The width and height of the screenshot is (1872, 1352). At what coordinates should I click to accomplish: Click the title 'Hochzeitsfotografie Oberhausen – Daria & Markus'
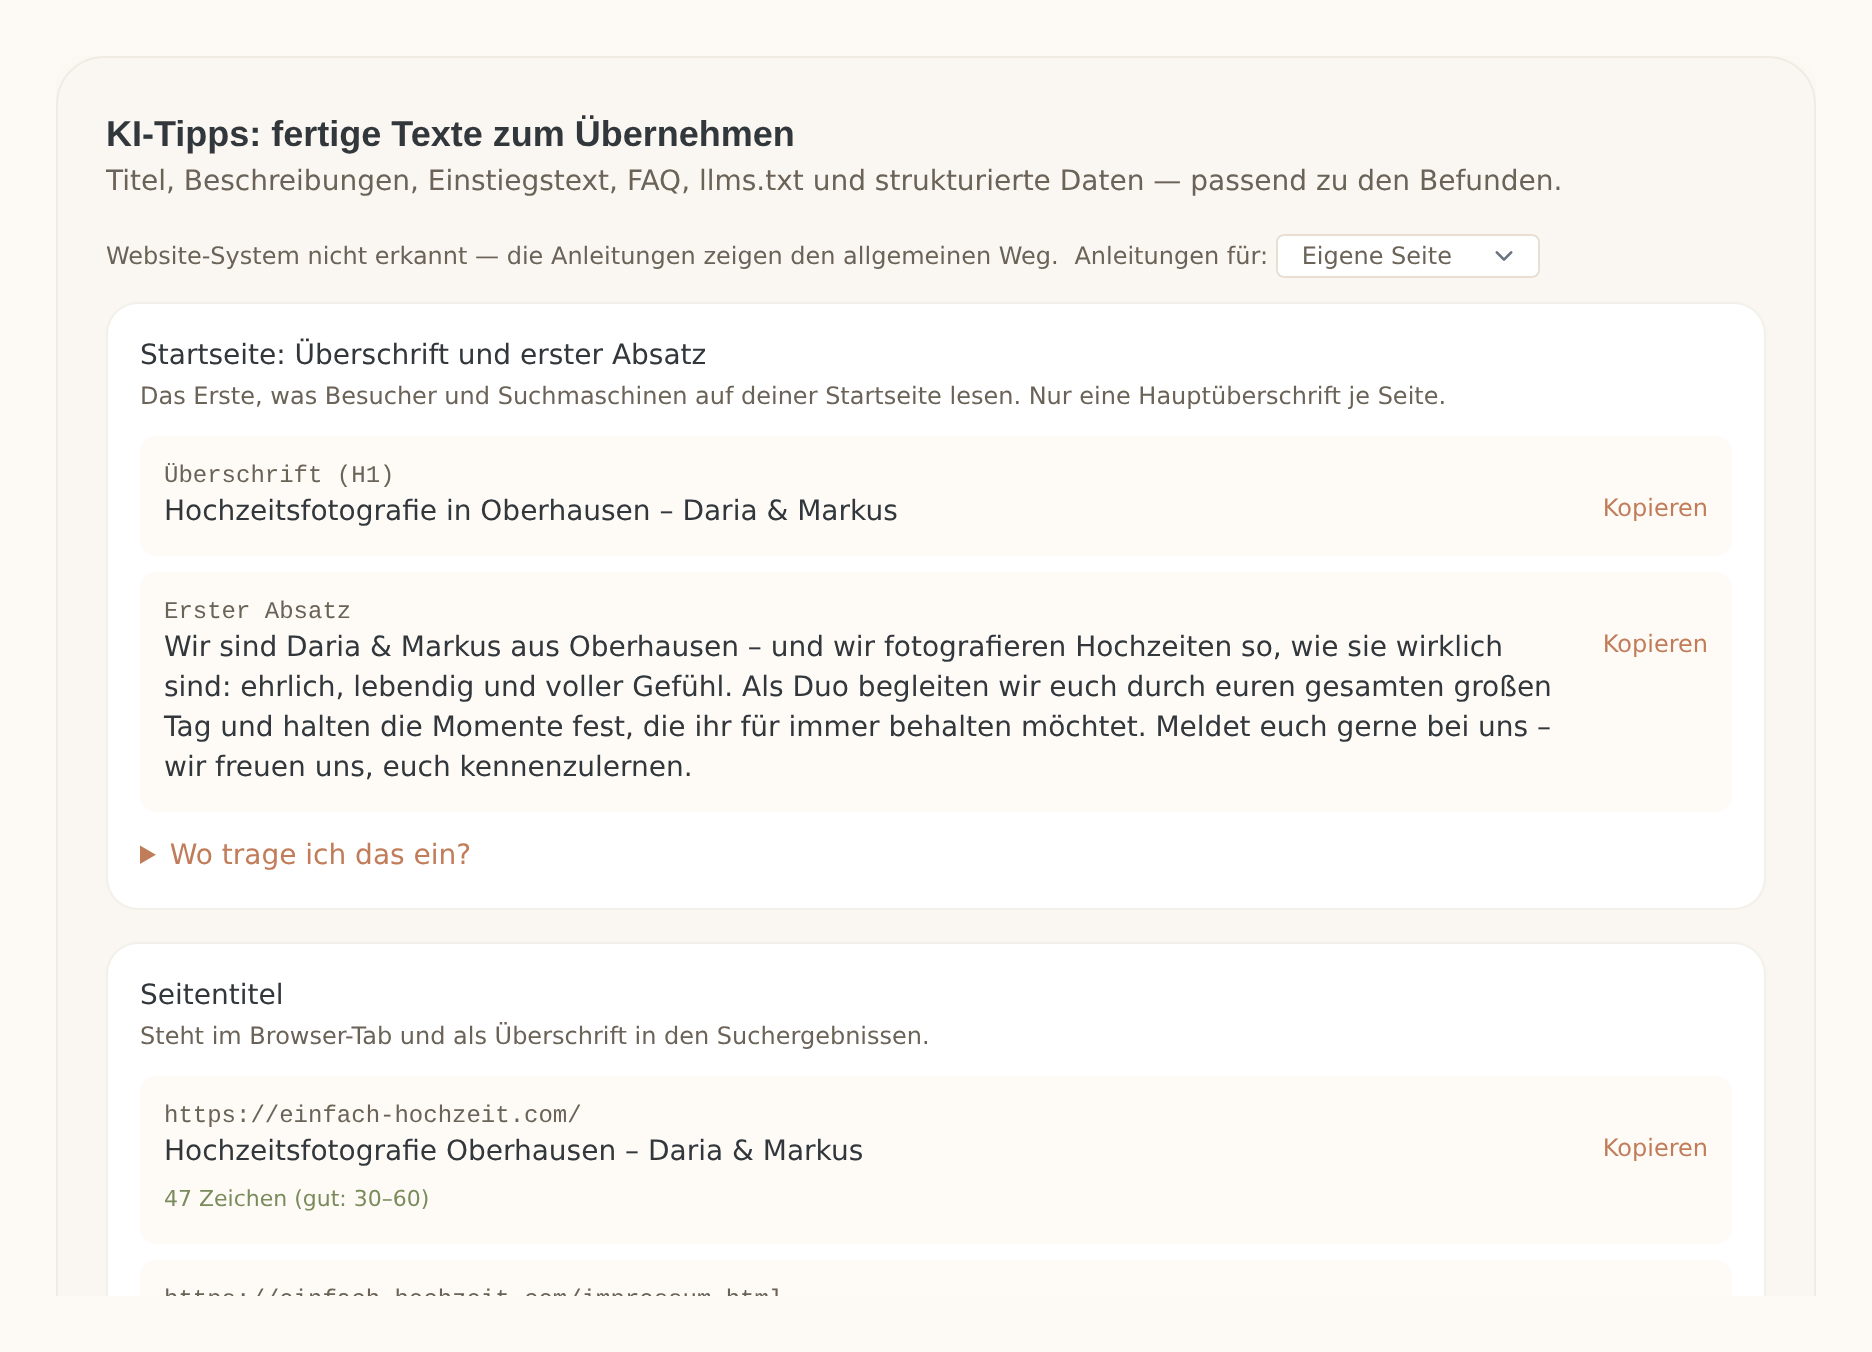point(513,1151)
